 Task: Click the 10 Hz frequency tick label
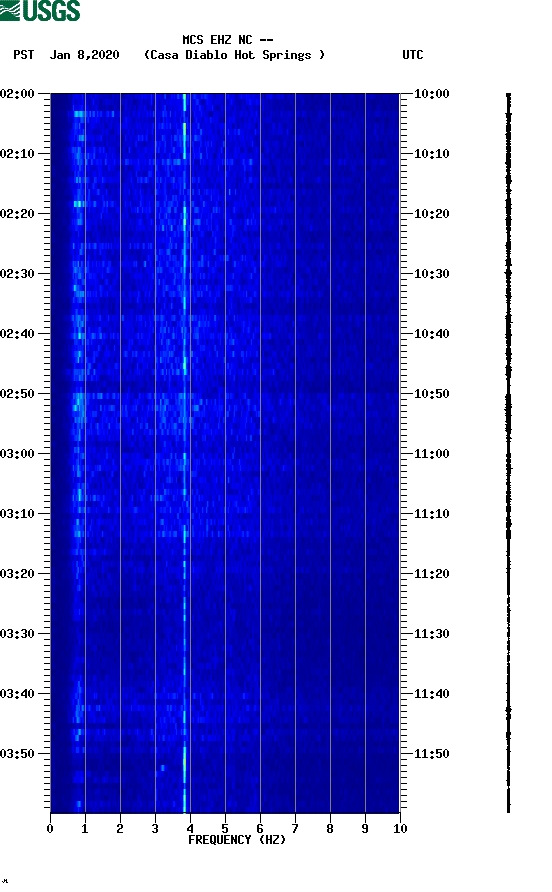click(x=400, y=828)
